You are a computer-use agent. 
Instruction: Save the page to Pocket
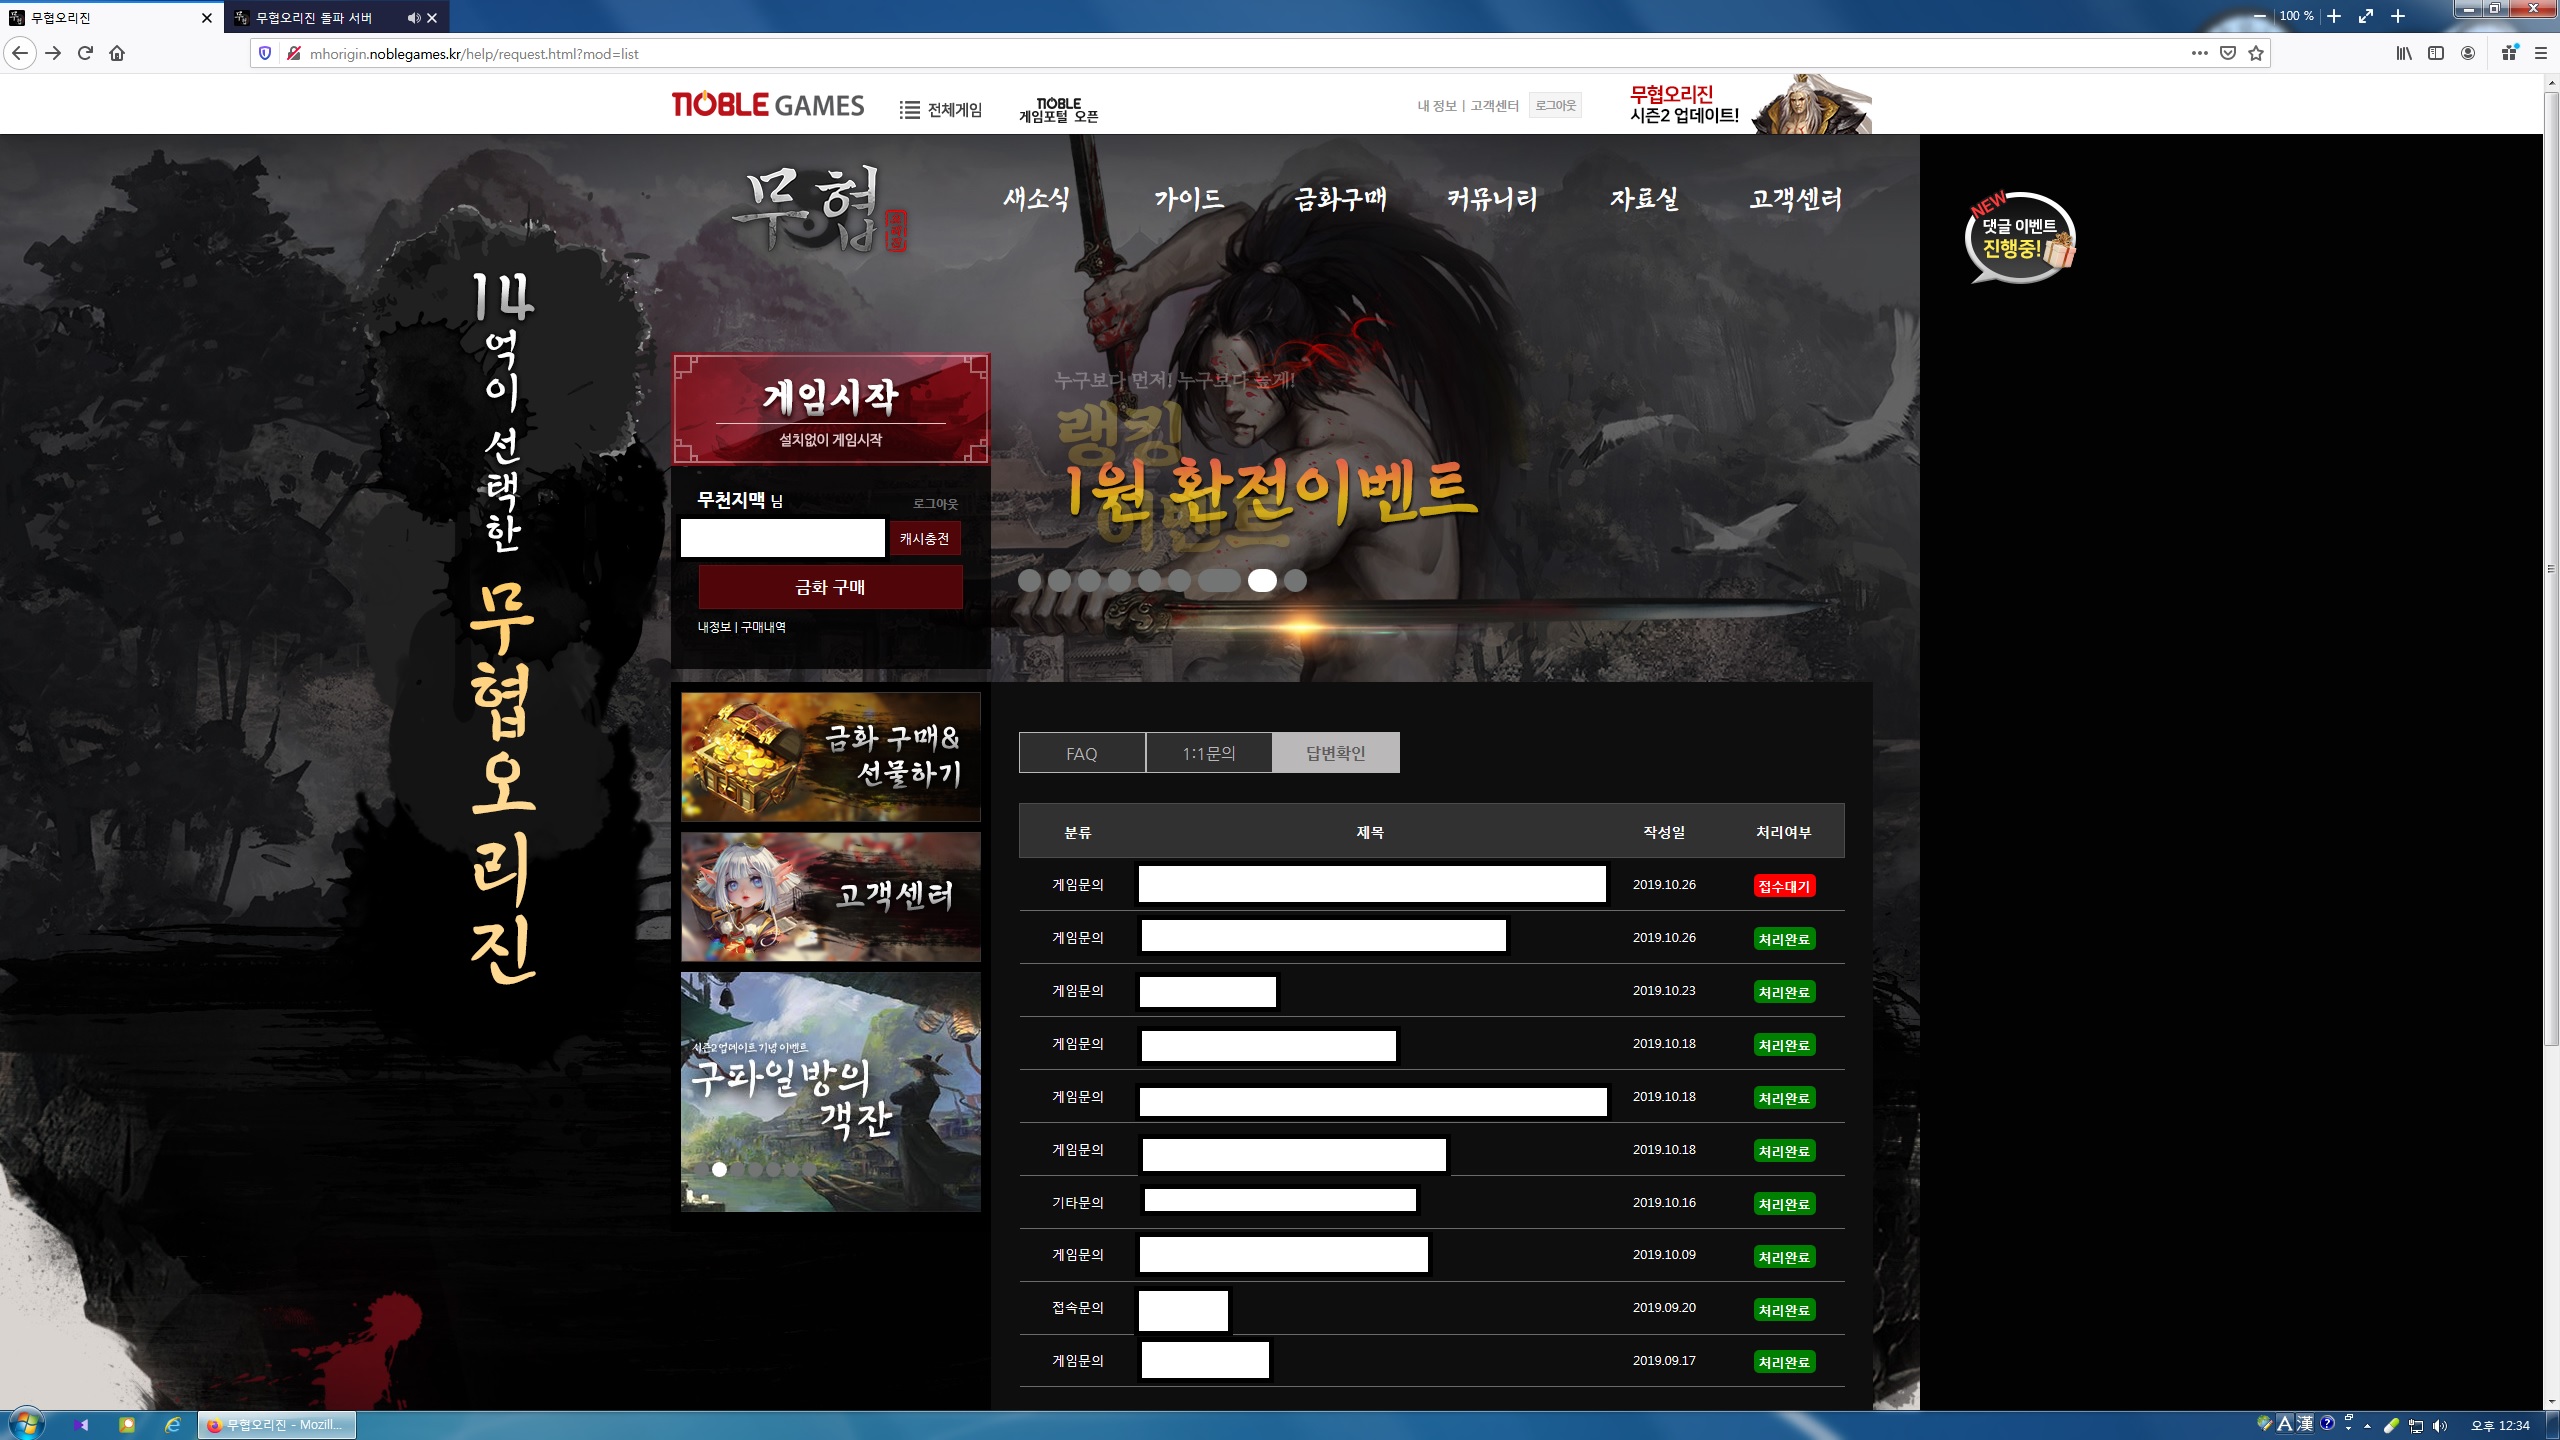(x=2227, y=53)
